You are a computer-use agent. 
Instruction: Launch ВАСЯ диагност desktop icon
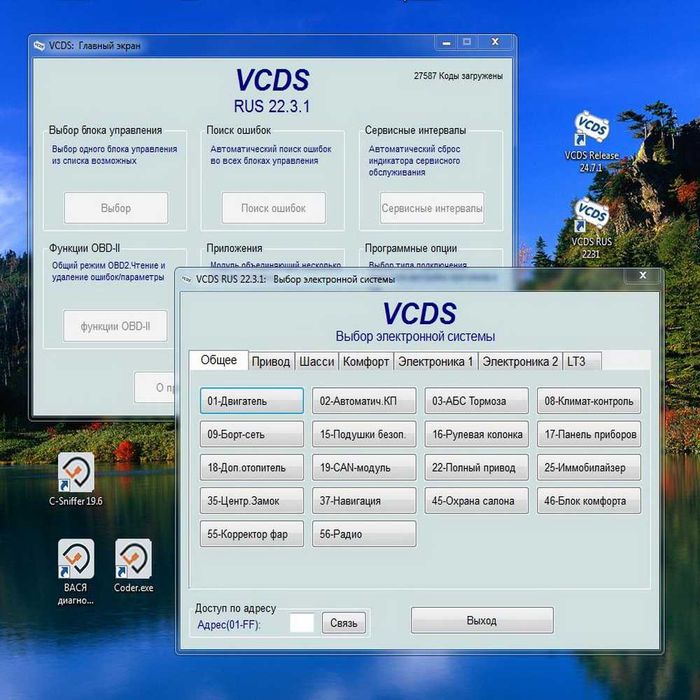pyautogui.click(x=76, y=572)
